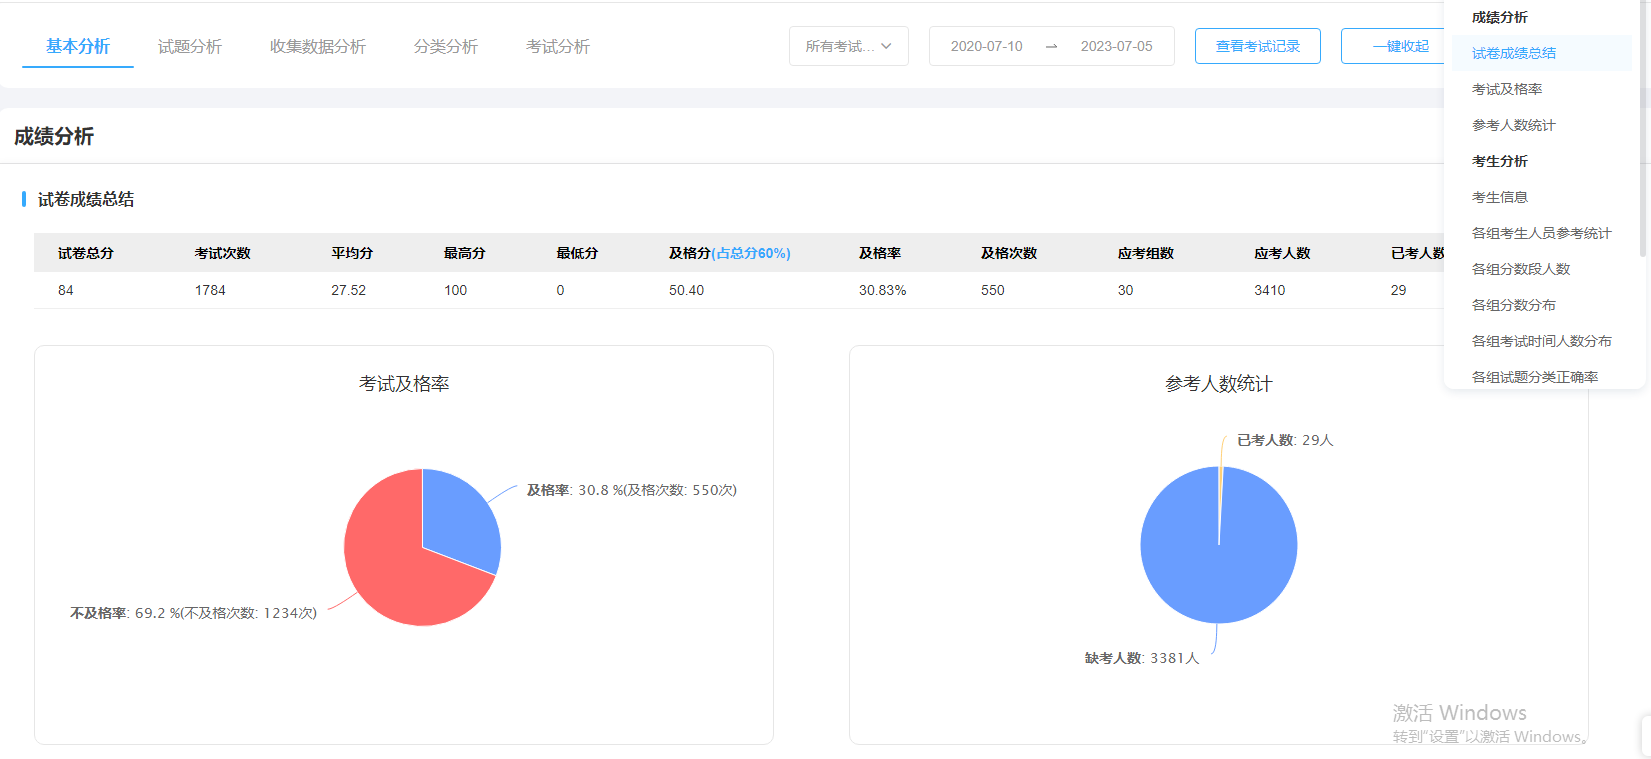Open the 收集数据分析 tab

[318, 46]
